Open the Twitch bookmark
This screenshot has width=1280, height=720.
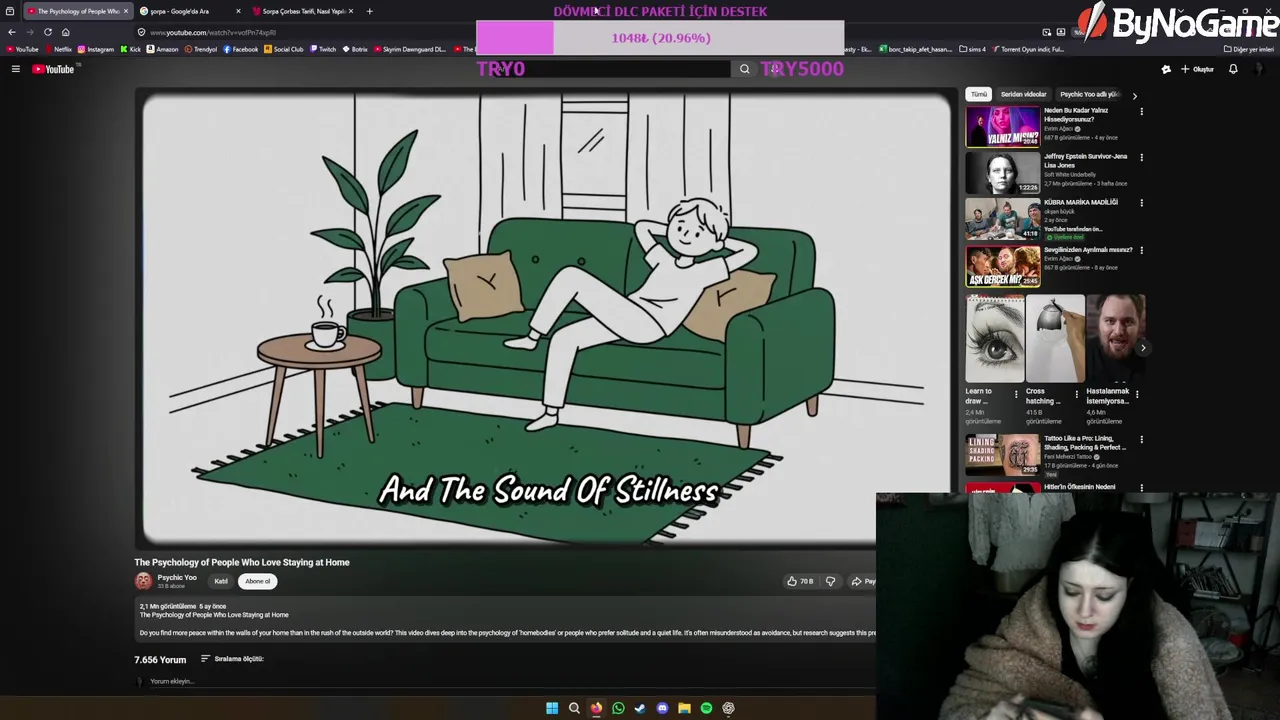click(323, 49)
